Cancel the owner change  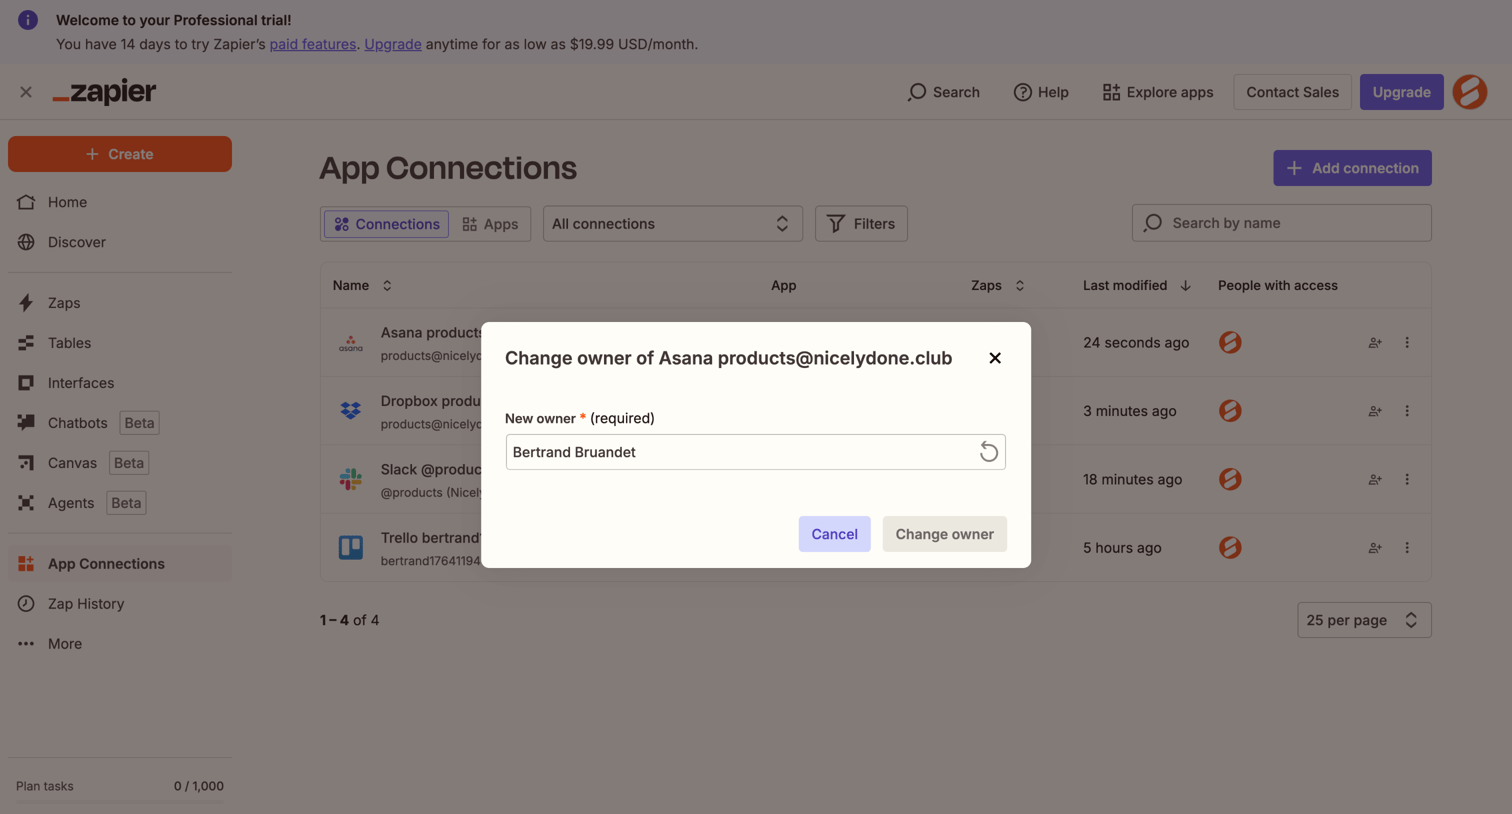[x=834, y=534]
